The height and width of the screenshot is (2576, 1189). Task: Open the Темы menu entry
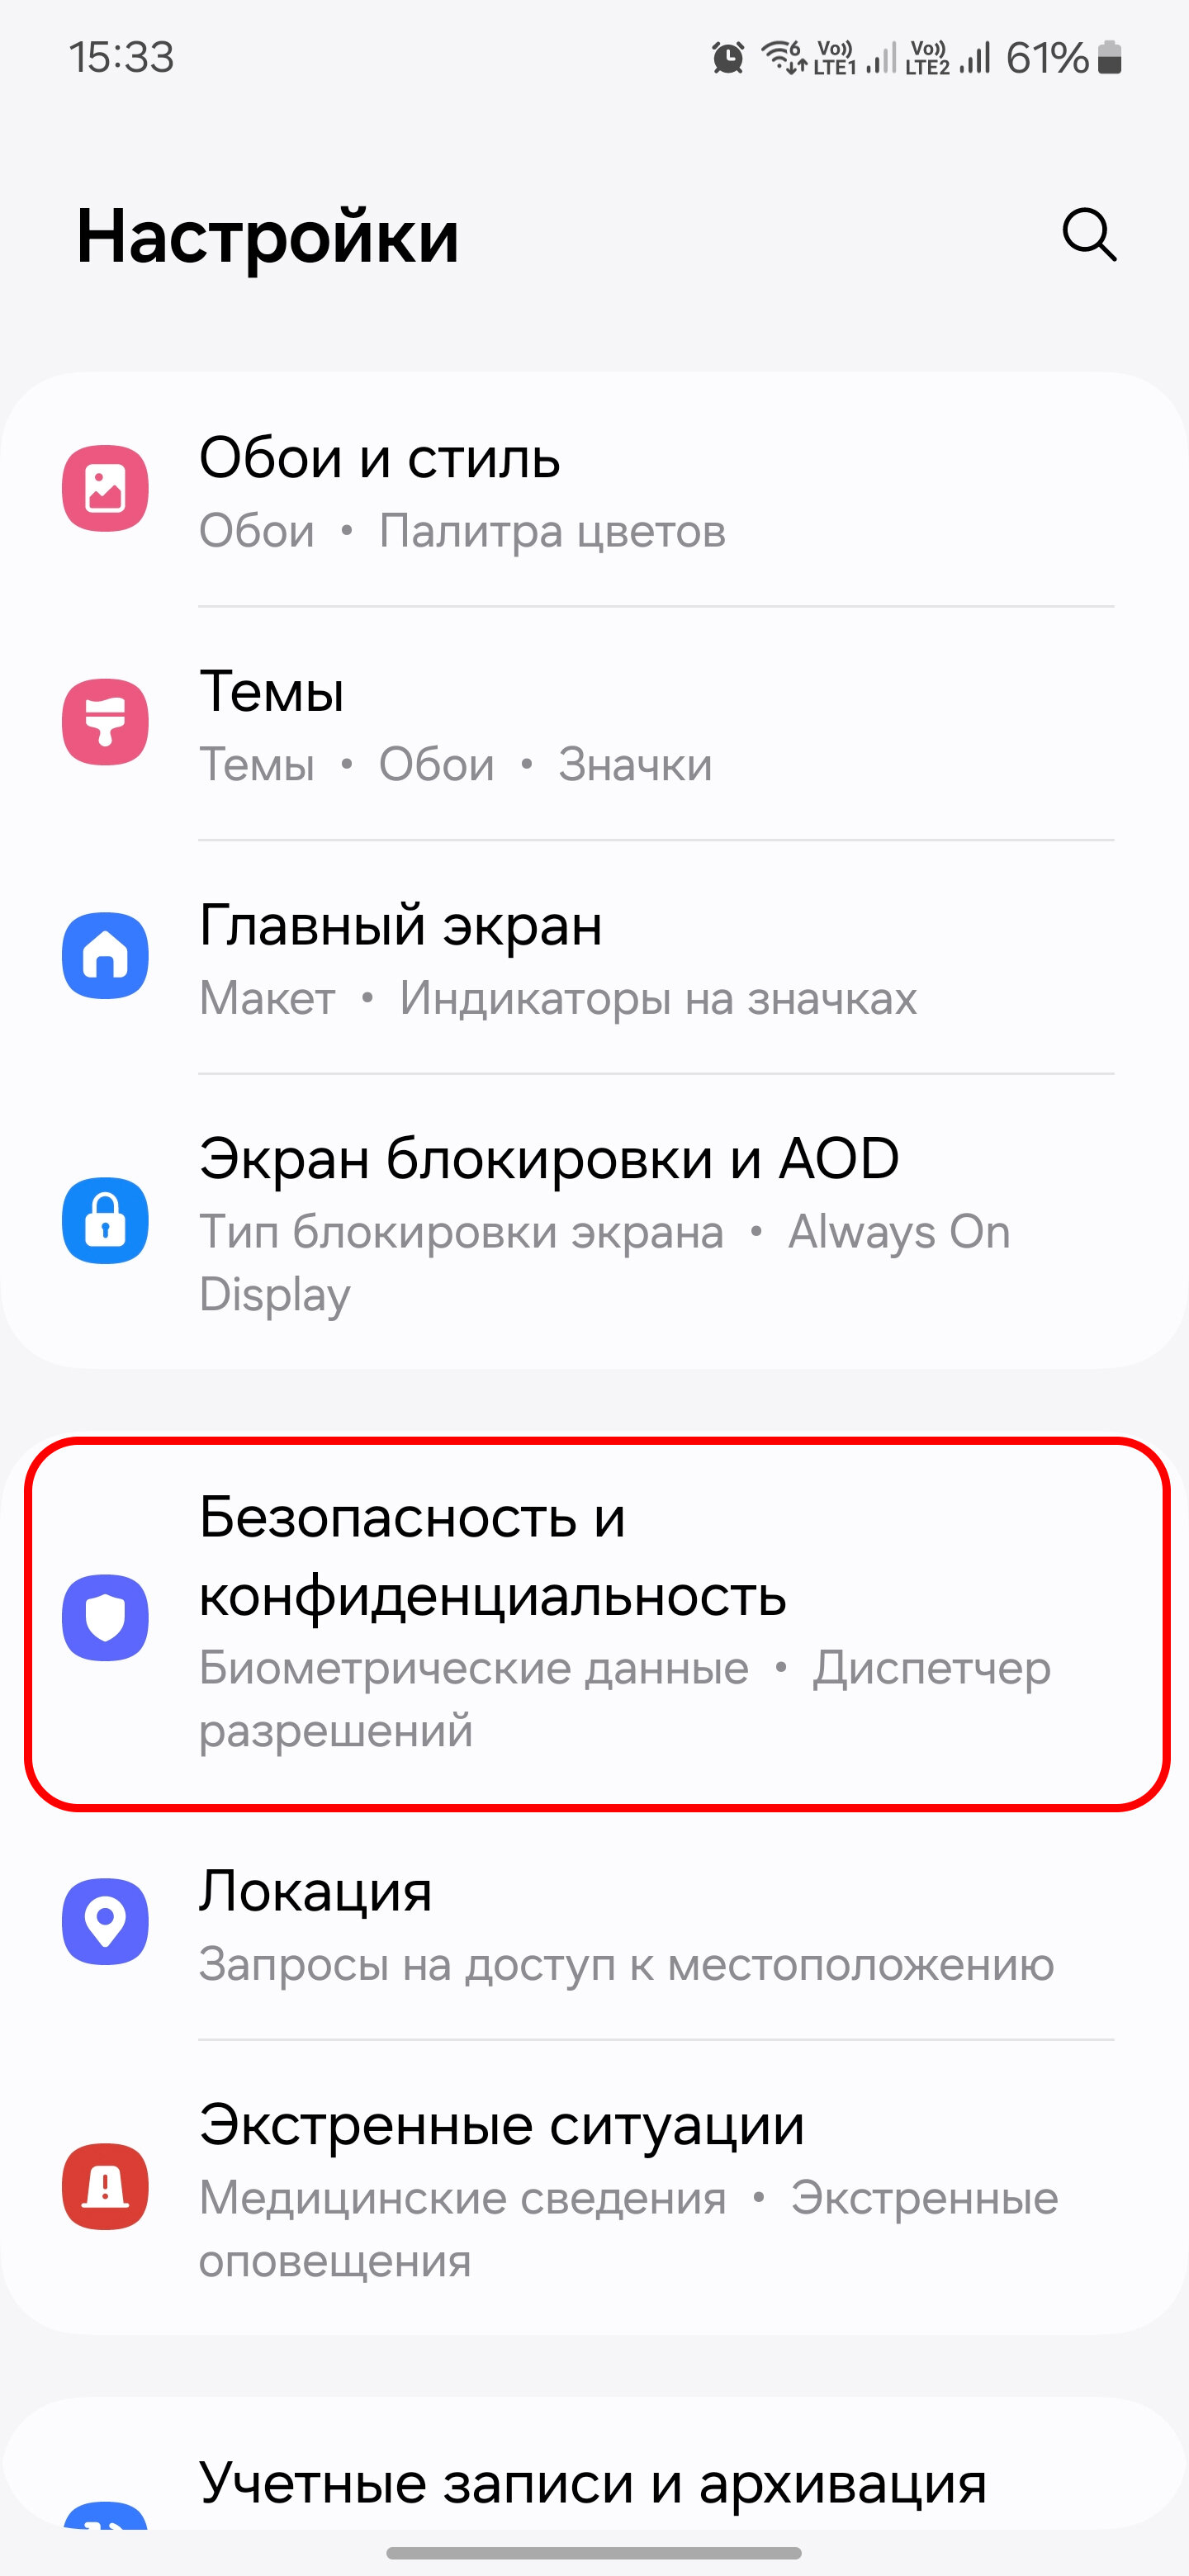coord(594,723)
